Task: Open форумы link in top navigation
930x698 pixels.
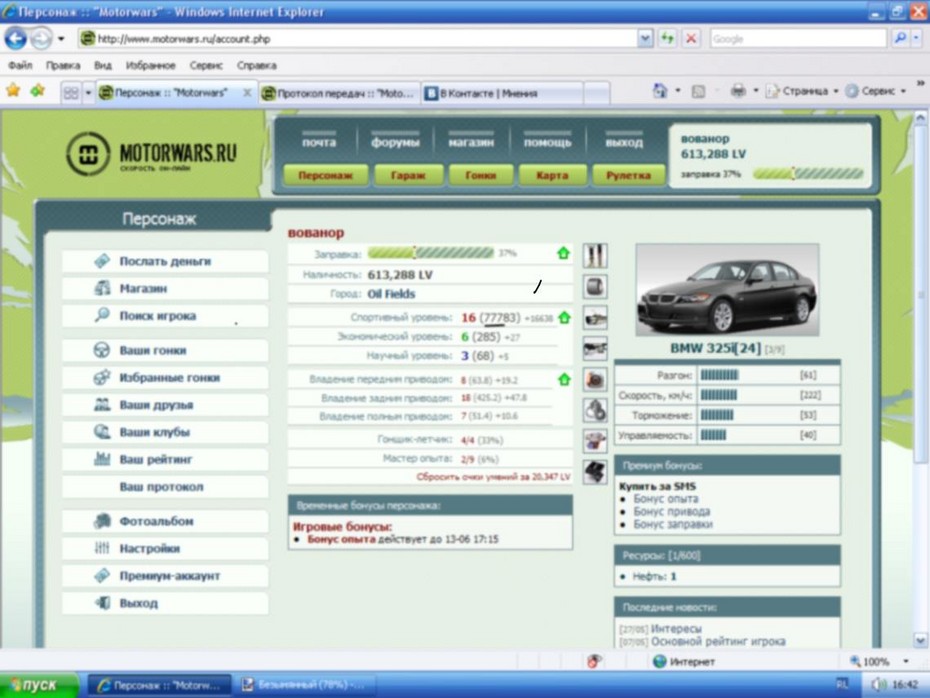Action: 395,142
